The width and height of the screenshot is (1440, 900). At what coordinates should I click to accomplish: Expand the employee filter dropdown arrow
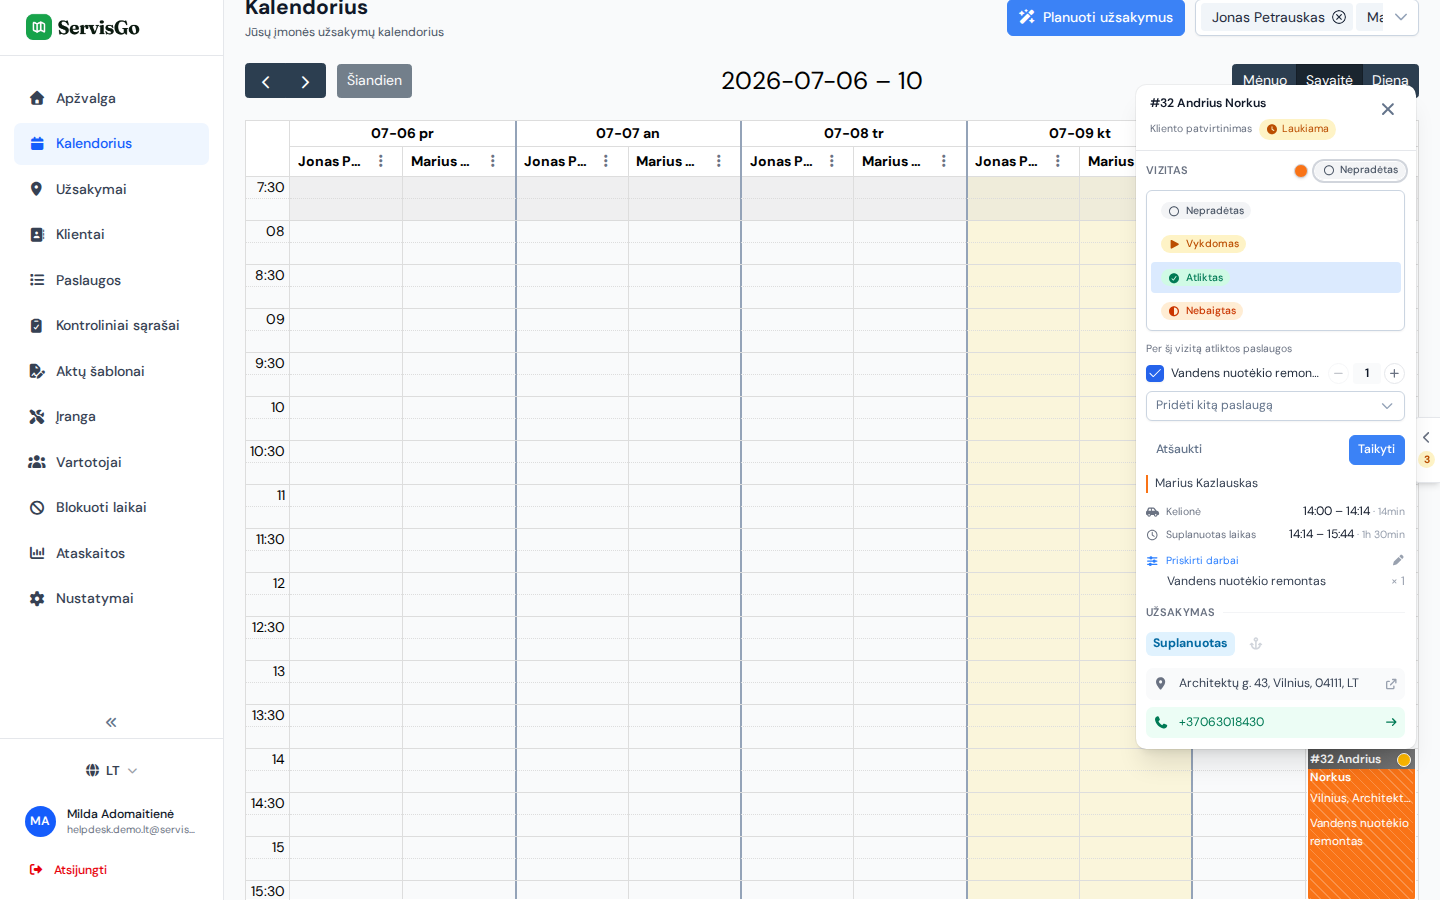(x=1401, y=17)
